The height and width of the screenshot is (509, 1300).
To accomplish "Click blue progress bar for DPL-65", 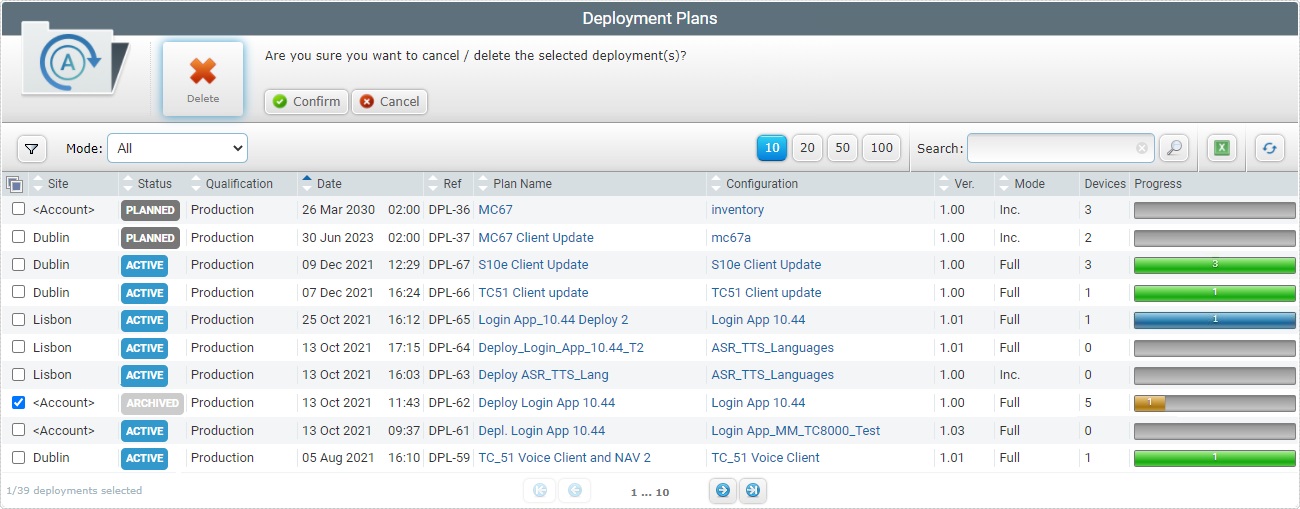I will coord(1214,320).
